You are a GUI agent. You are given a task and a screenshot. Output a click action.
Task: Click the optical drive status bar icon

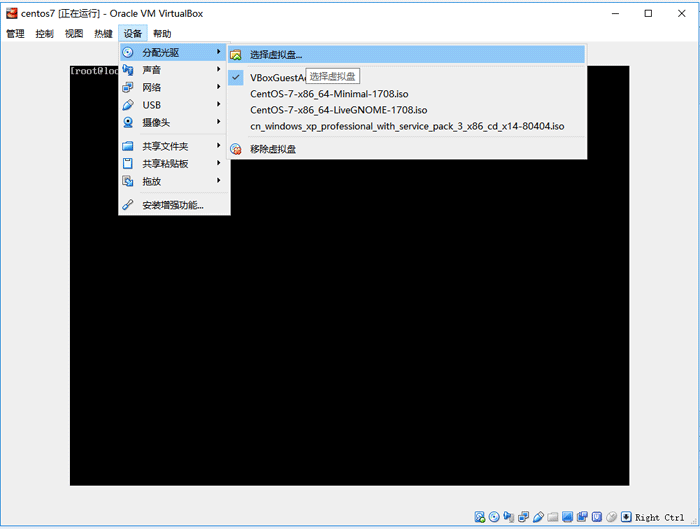(494, 517)
